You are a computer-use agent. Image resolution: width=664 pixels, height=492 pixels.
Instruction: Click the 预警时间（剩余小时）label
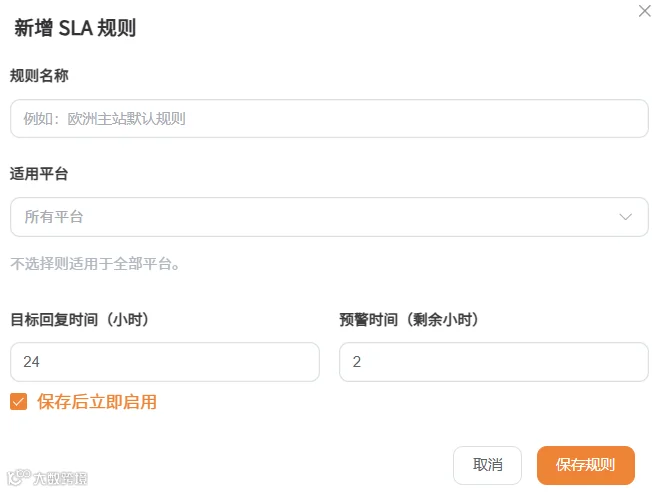click(x=409, y=319)
